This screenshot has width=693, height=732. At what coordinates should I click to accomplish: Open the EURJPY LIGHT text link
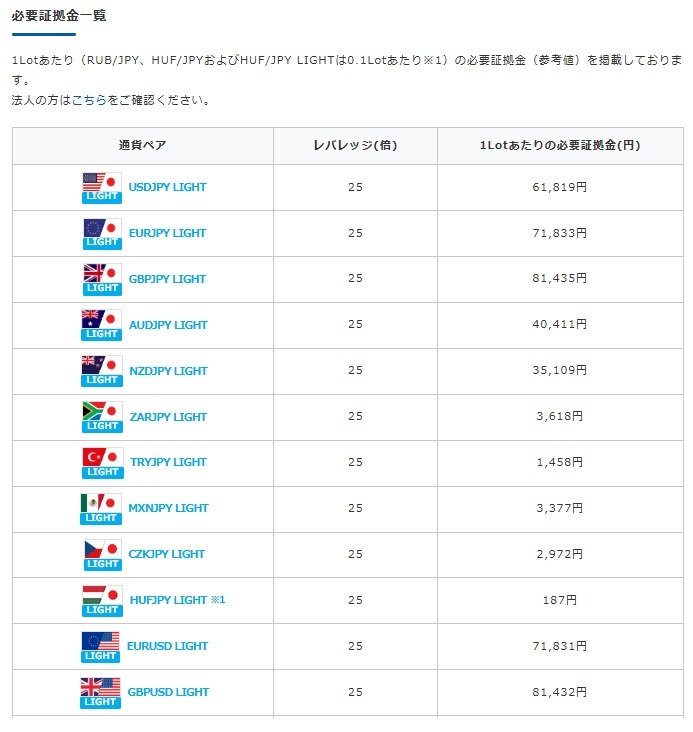point(168,233)
